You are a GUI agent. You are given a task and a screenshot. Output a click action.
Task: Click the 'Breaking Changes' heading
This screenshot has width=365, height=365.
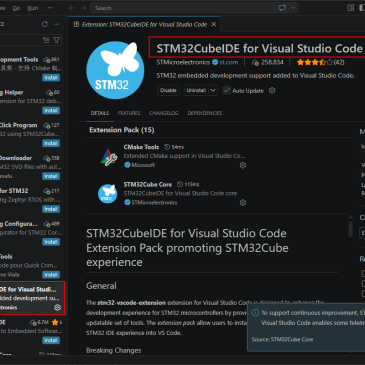114,350
